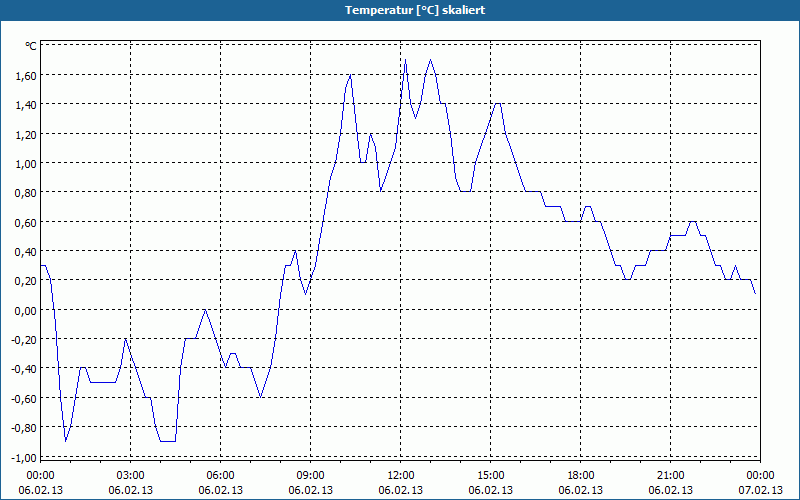The image size is (800, 500).
Task: Click the 00:00 label above 07.02.13
Action: pyautogui.click(x=760, y=476)
